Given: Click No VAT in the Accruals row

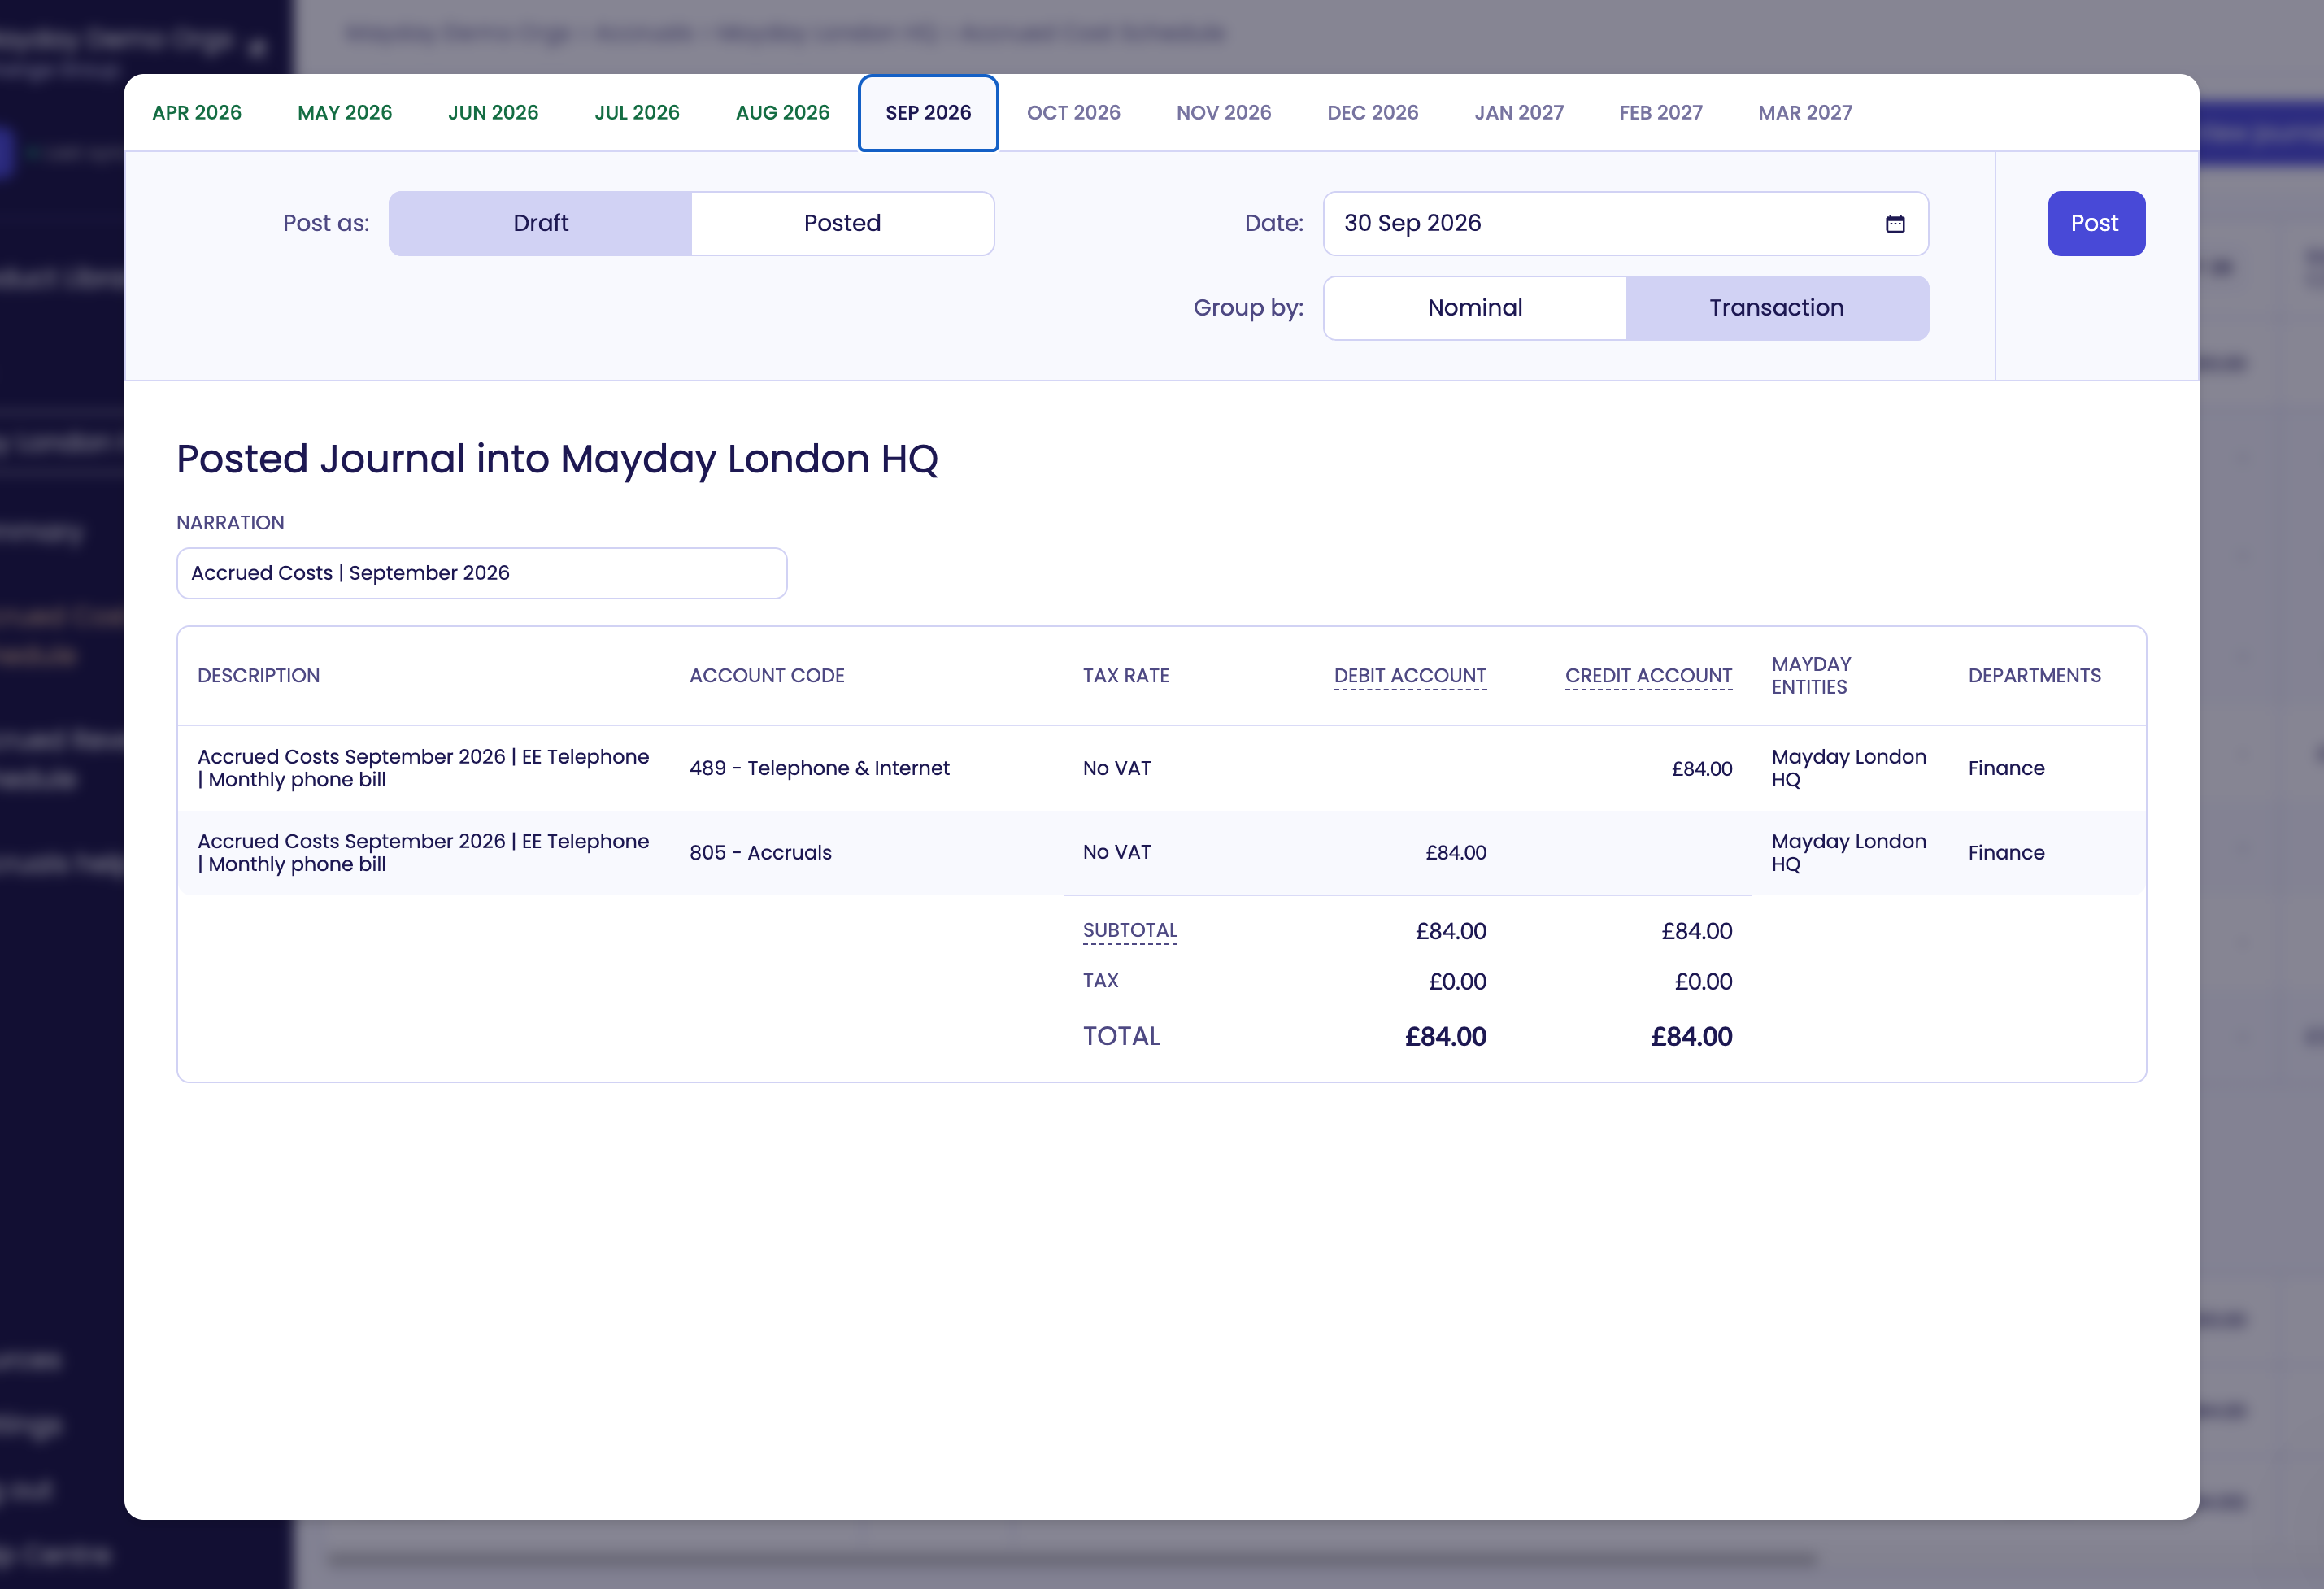Looking at the screenshot, I should 1116,853.
